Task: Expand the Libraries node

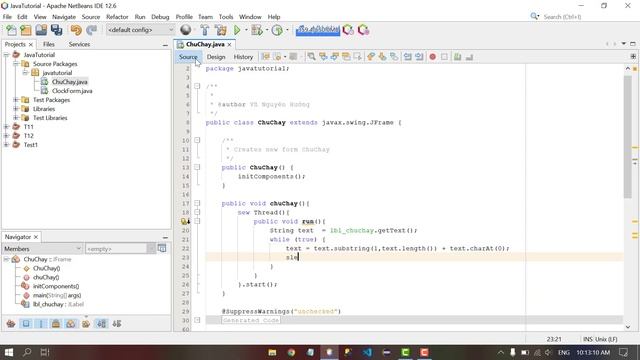Action: tap(16, 109)
